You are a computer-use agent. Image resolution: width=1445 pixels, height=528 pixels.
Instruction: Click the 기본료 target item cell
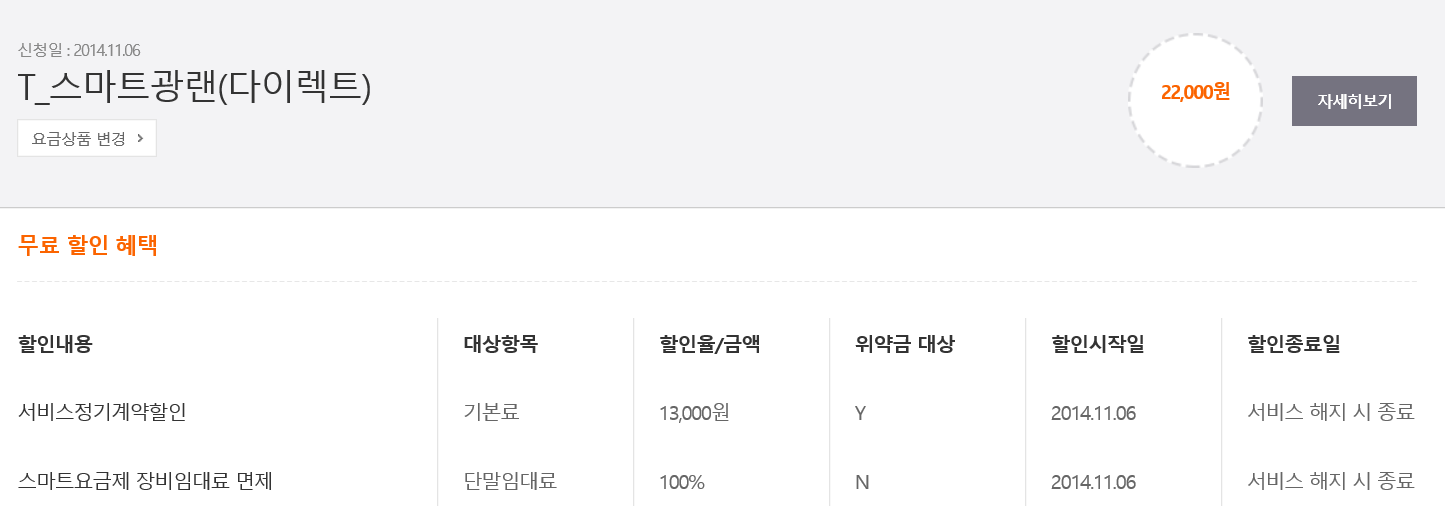point(491,412)
